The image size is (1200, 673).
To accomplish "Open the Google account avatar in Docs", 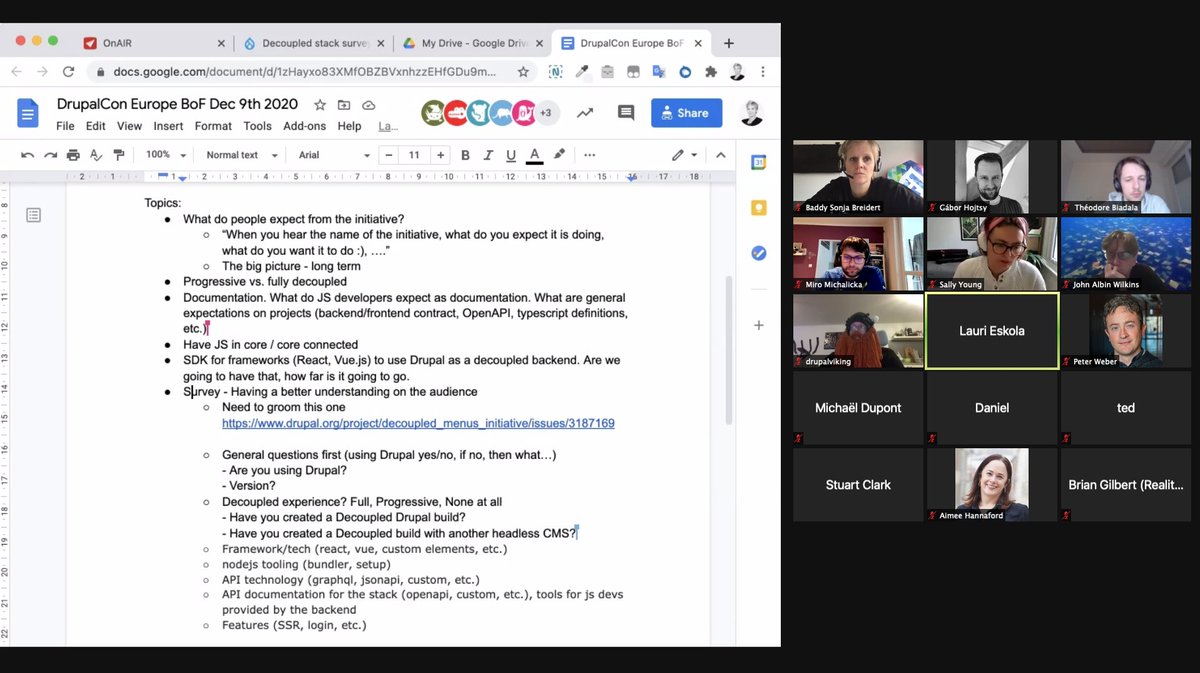I will point(752,113).
